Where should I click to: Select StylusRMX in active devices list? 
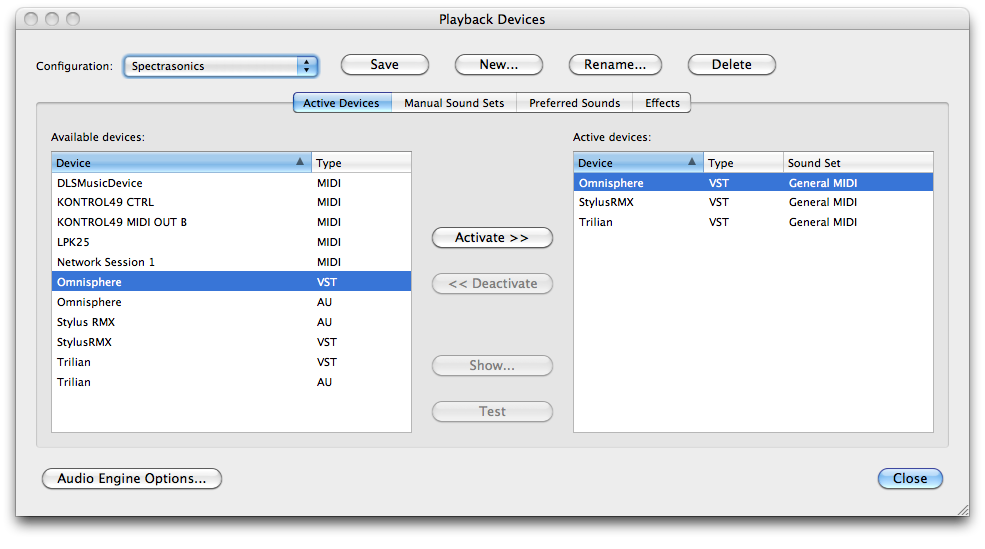coord(753,202)
